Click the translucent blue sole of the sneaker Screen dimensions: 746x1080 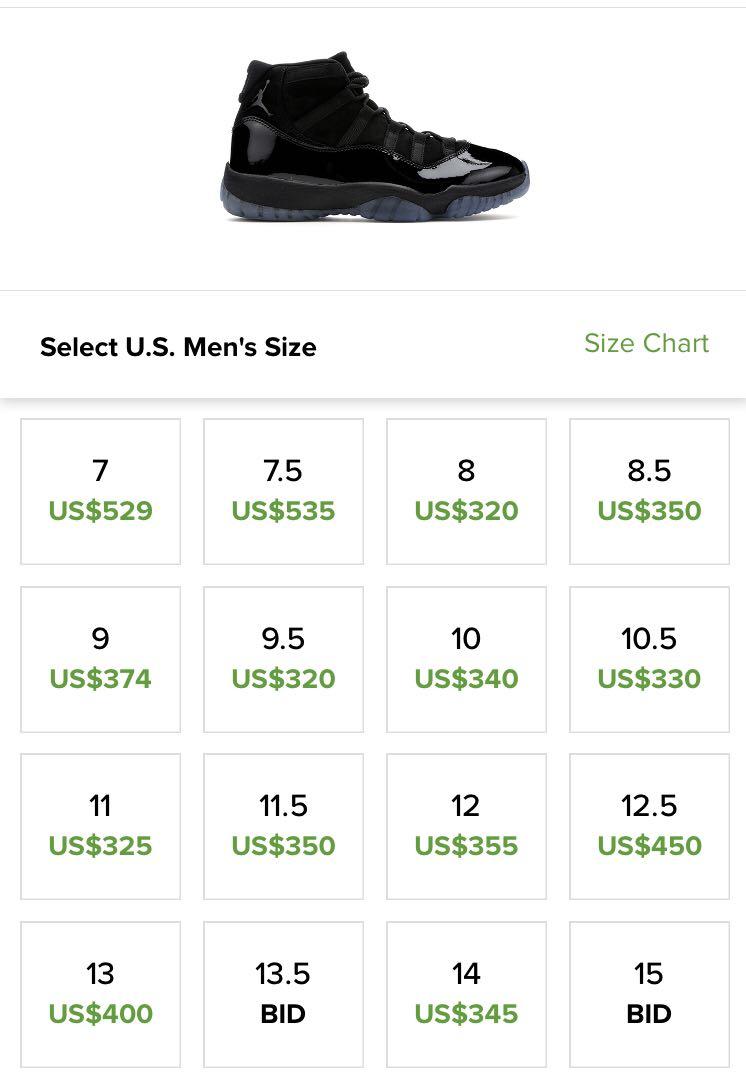[372, 206]
